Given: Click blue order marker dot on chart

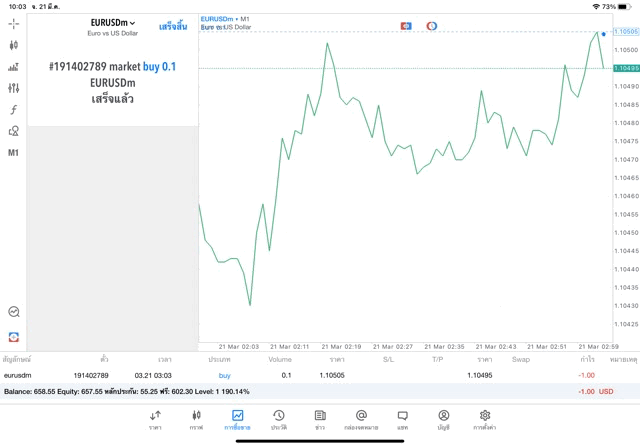Looking at the screenshot, I should tap(604, 34).
